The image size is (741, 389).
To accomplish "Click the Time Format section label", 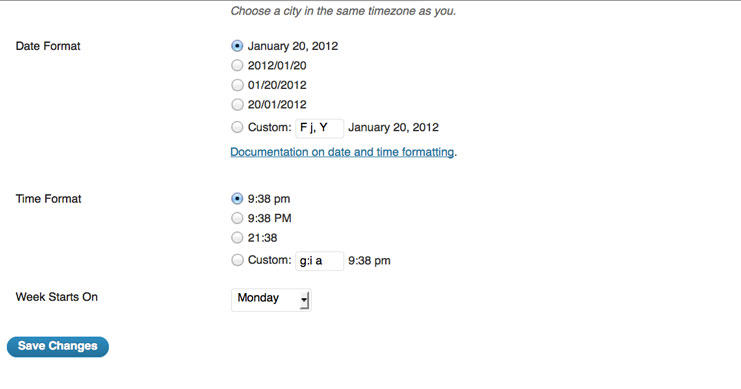I will [48, 199].
